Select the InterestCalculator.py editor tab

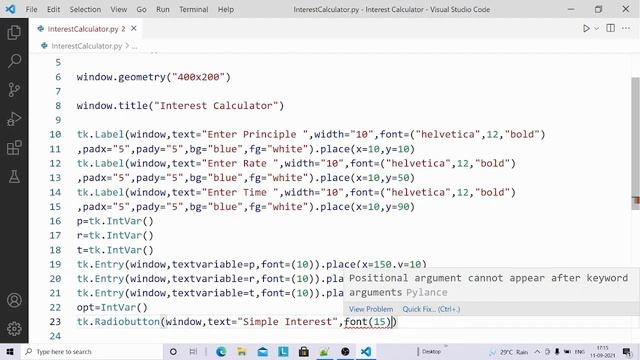point(85,29)
